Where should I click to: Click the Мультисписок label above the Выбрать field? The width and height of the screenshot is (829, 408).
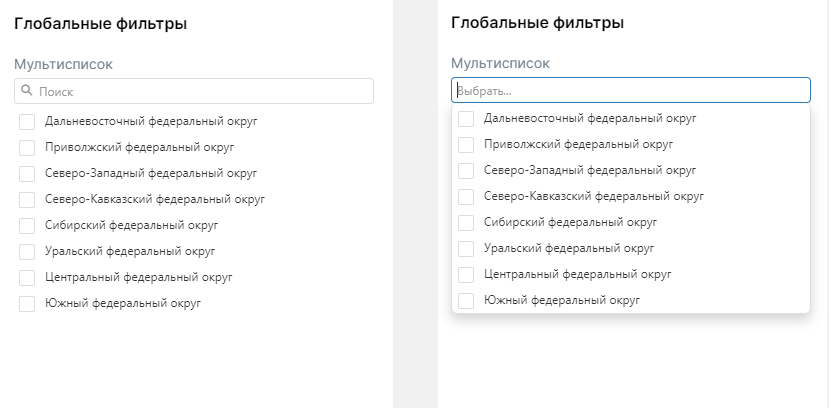pos(500,64)
